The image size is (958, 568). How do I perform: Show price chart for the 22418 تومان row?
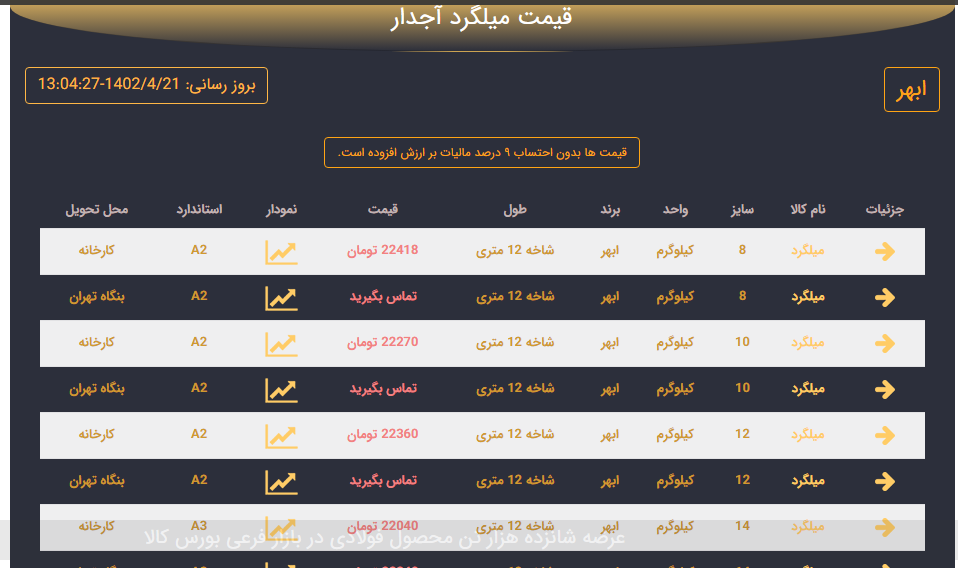(281, 252)
